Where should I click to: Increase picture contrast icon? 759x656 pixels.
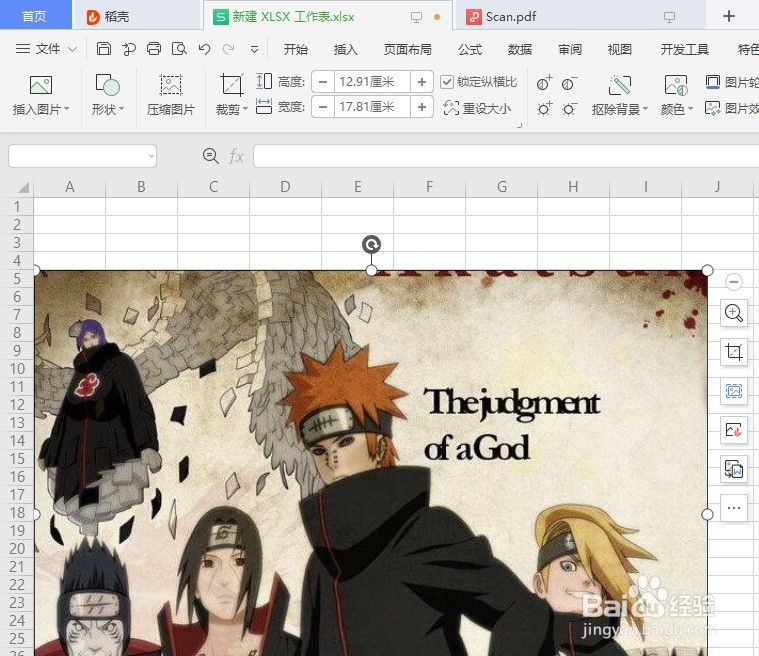[x=544, y=83]
